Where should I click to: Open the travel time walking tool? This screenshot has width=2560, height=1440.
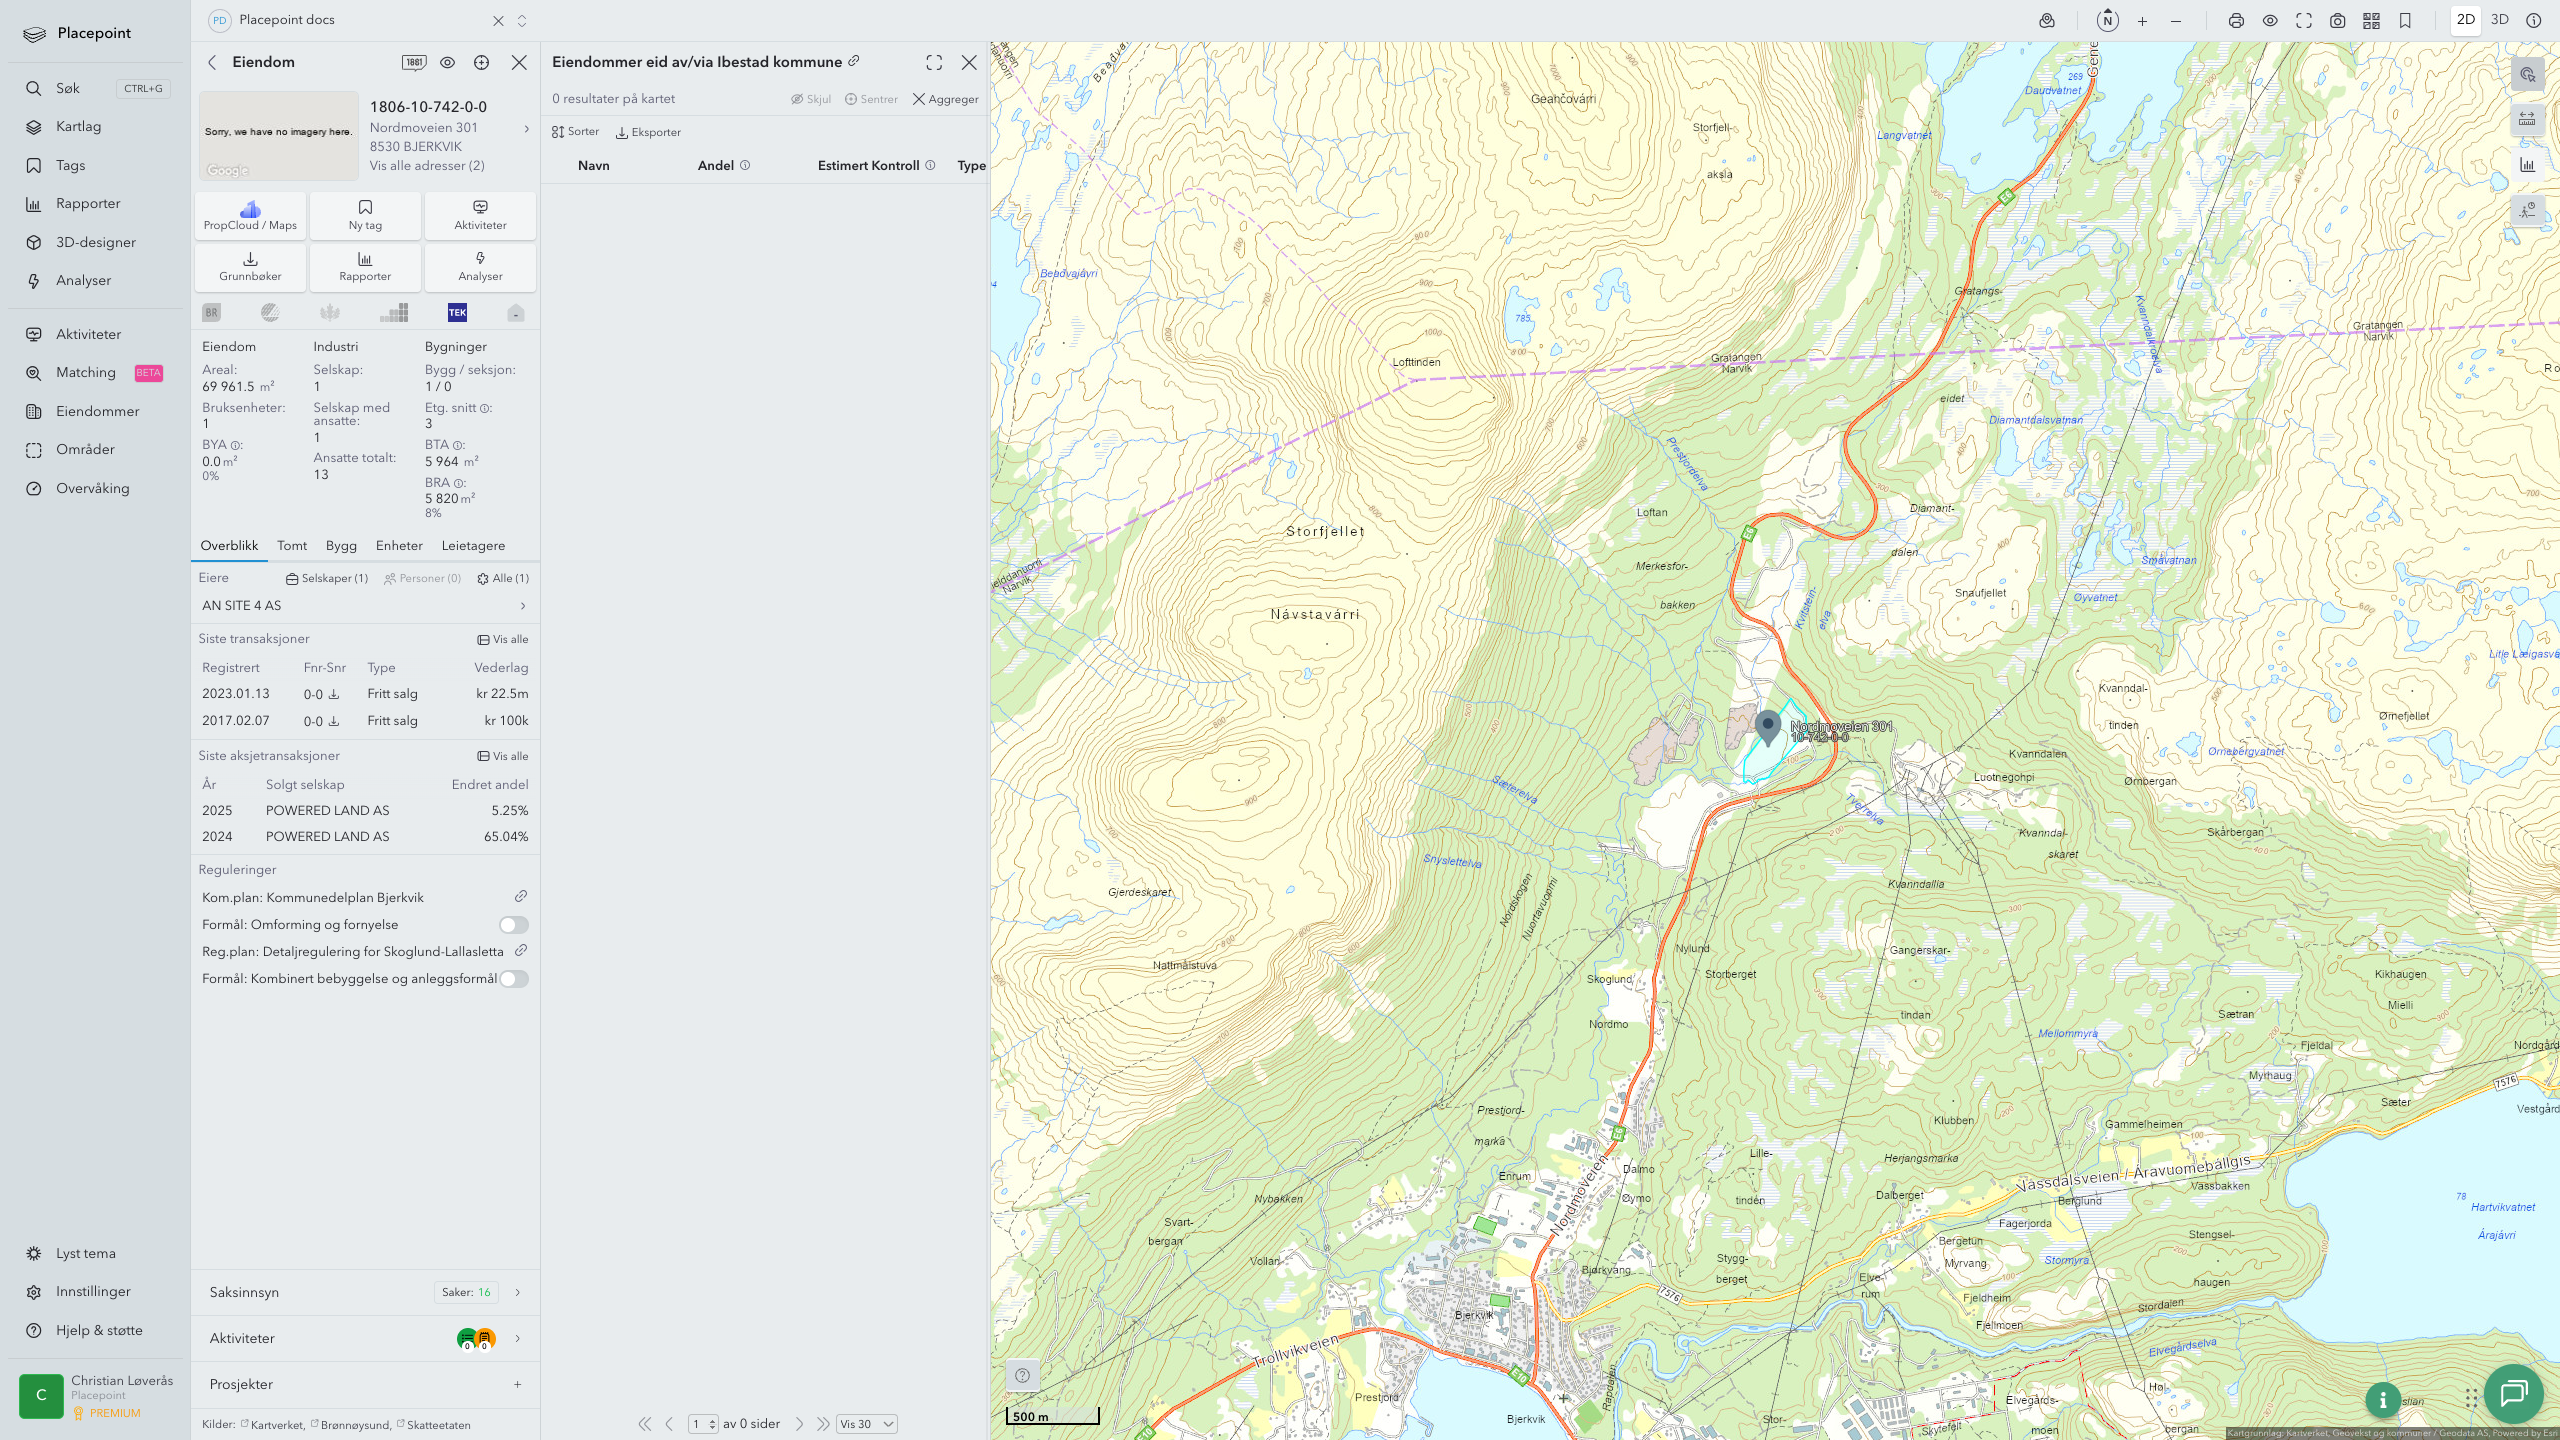(x=2527, y=210)
